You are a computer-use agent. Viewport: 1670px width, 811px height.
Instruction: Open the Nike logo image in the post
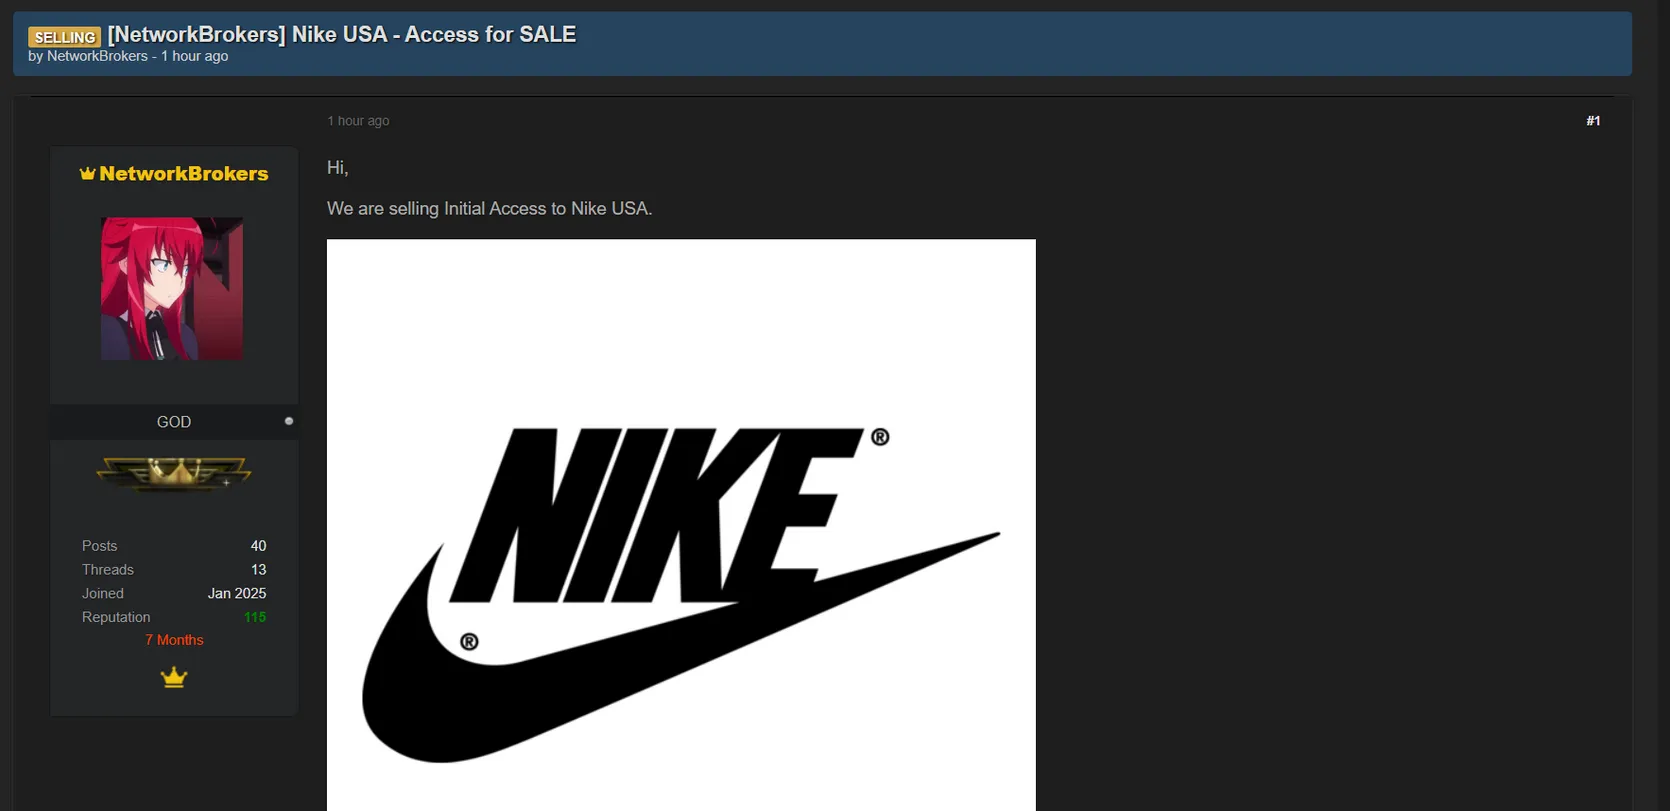(681, 525)
